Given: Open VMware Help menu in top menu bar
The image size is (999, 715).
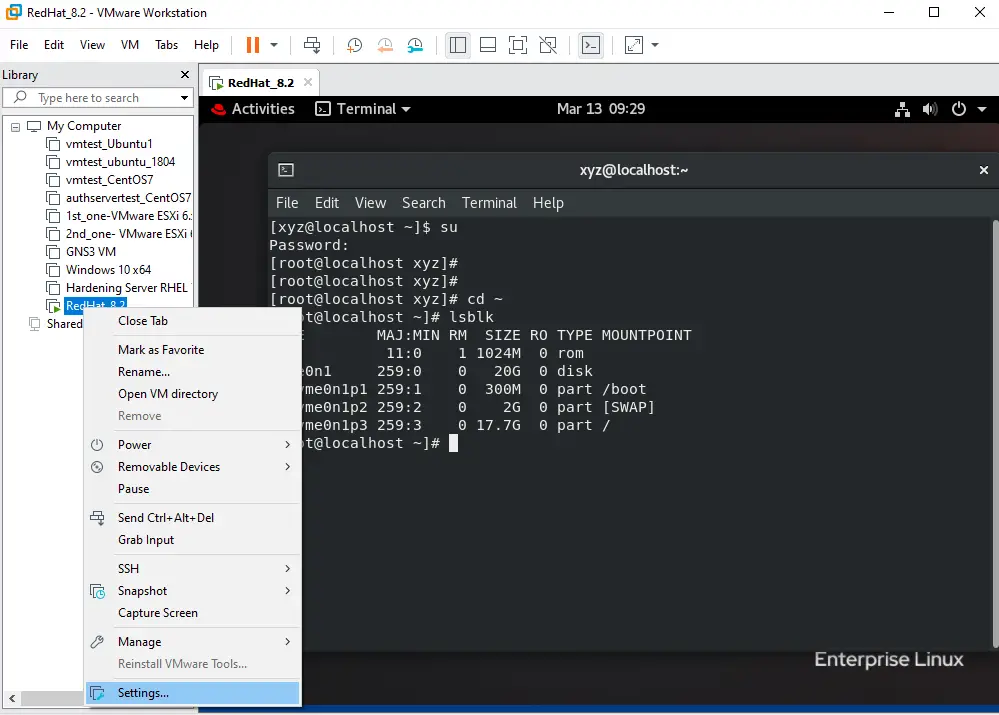Looking at the screenshot, I should coord(206,45).
